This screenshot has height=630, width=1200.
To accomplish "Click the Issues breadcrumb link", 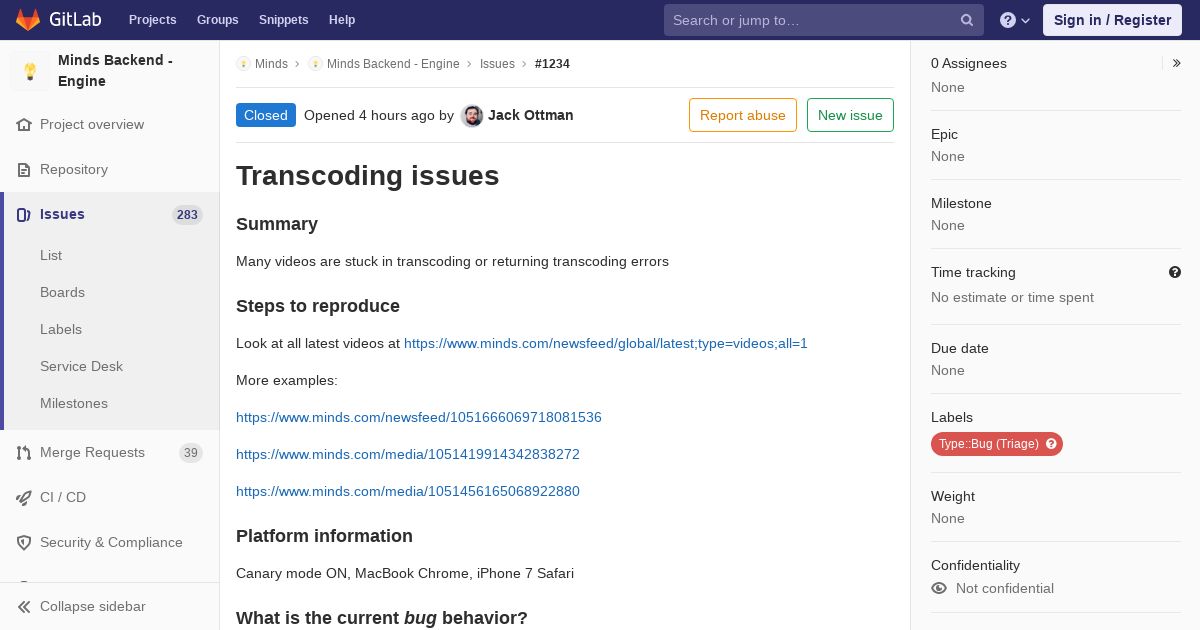I will pos(497,64).
